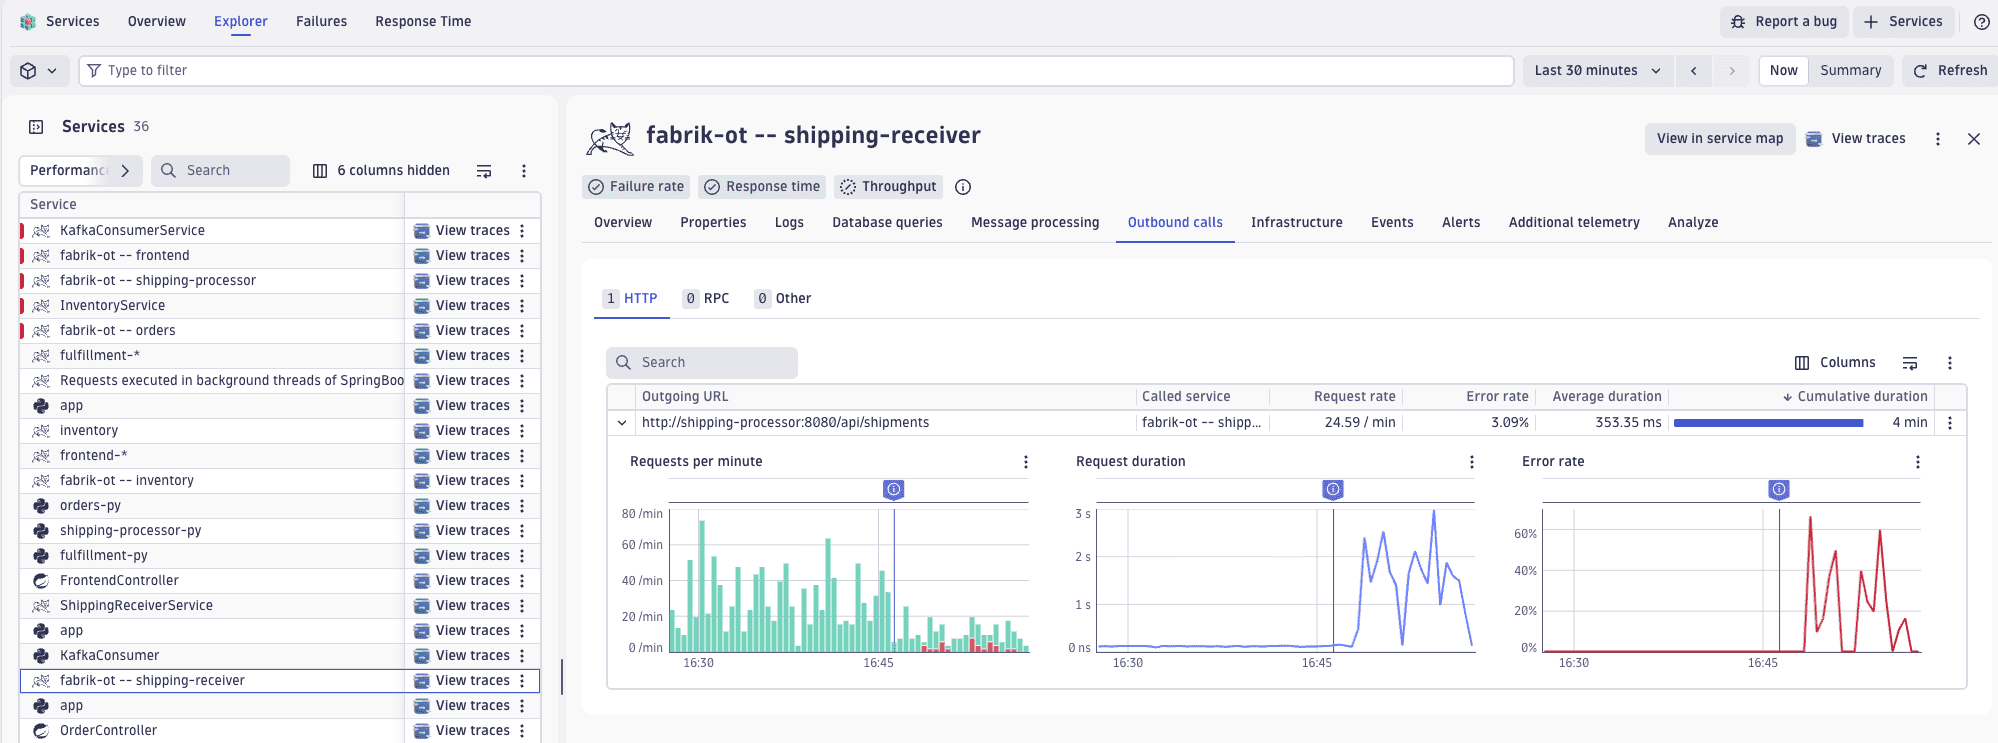The image size is (1998, 743).
Task: Click View in service map button
Action: tap(1719, 139)
